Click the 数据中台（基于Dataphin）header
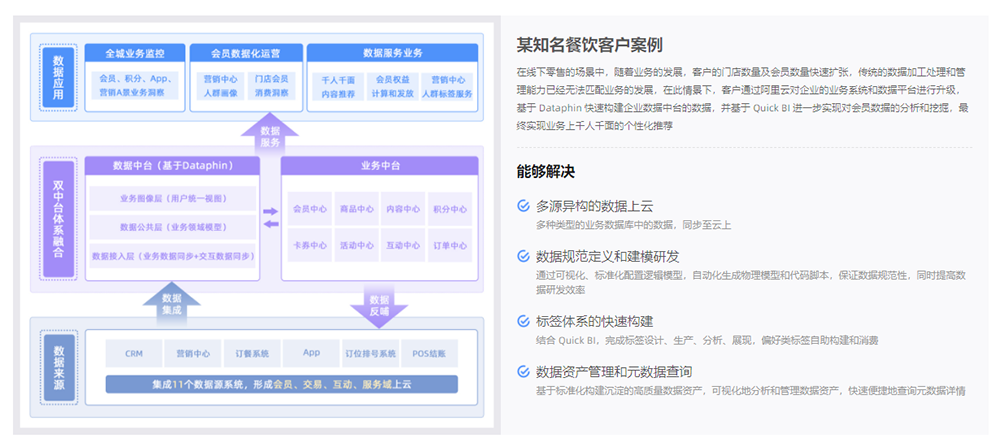This screenshot has height=447, width=1000. [172, 166]
